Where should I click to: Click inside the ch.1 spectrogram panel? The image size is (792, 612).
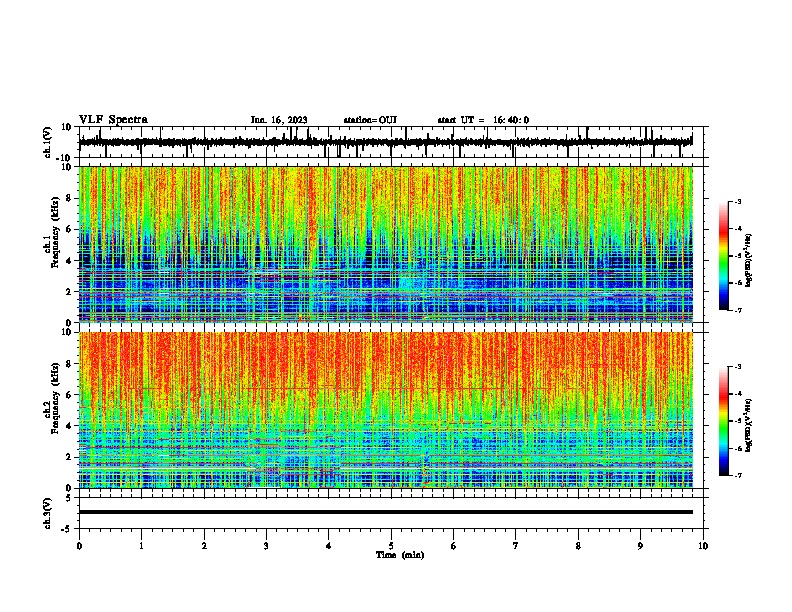tap(386, 244)
